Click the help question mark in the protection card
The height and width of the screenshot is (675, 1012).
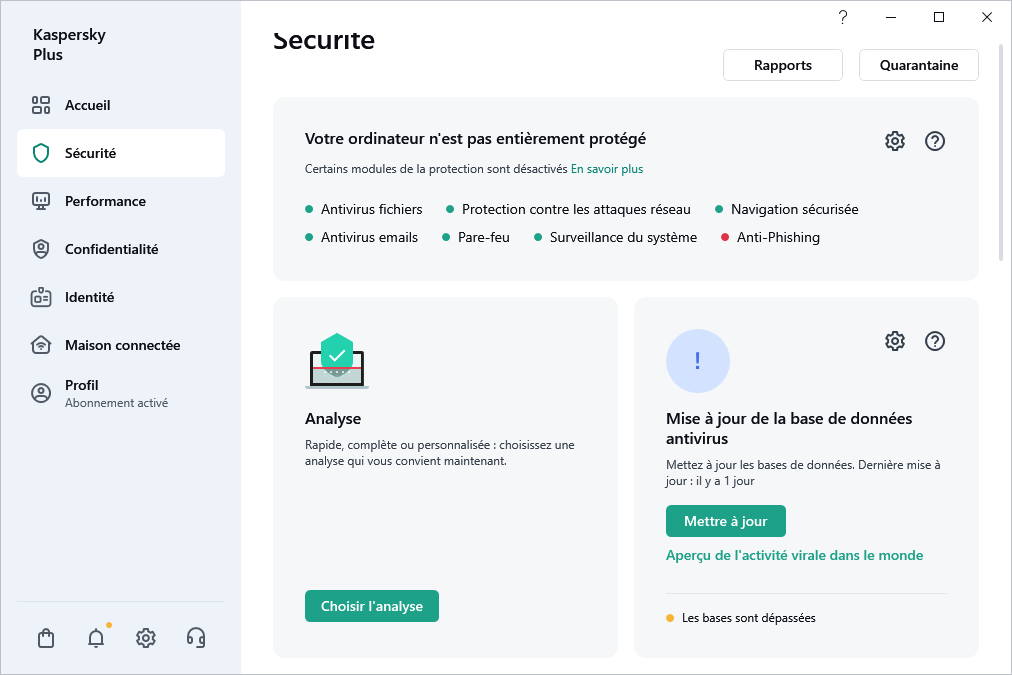coord(935,141)
